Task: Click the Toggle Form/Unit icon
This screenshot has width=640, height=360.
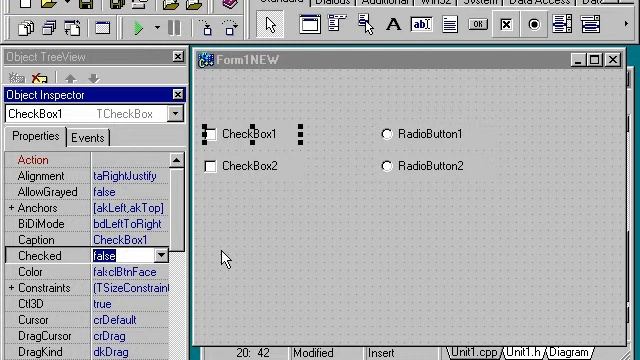Action: click(x=73, y=28)
